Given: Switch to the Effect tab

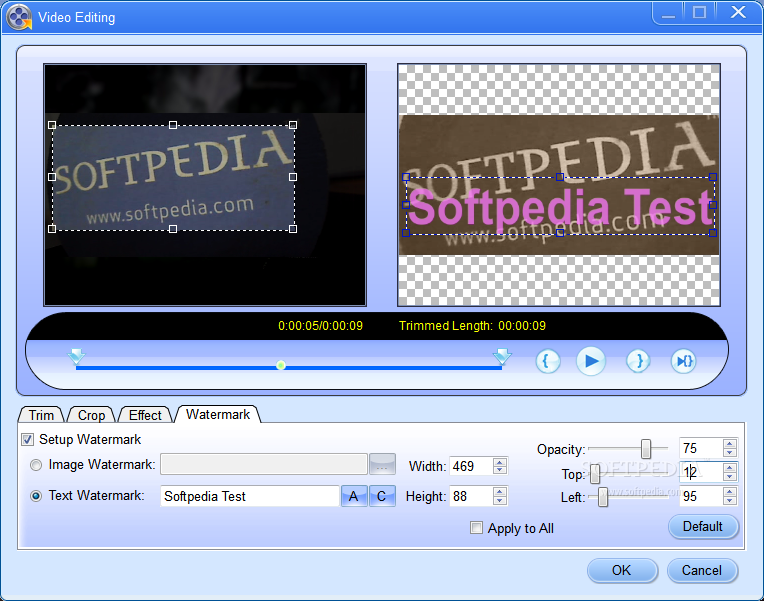Looking at the screenshot, I should point(145,415).
